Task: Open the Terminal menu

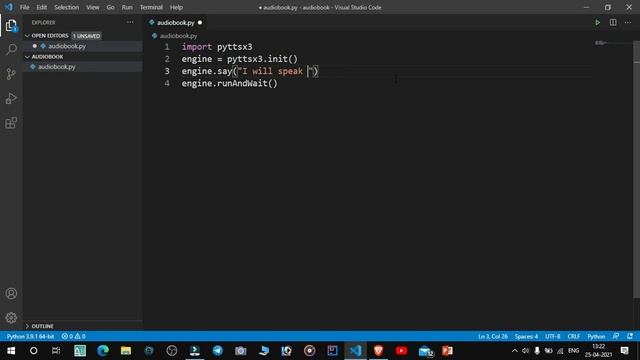Action: (x=151, y=7)
